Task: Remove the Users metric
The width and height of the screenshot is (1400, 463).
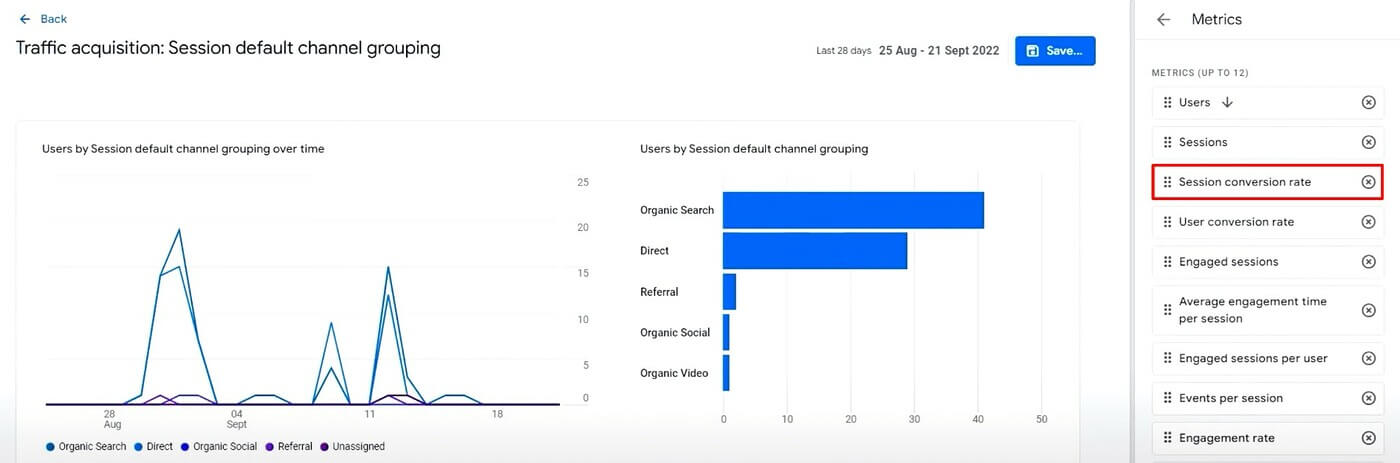Action: pos(1369,103)
